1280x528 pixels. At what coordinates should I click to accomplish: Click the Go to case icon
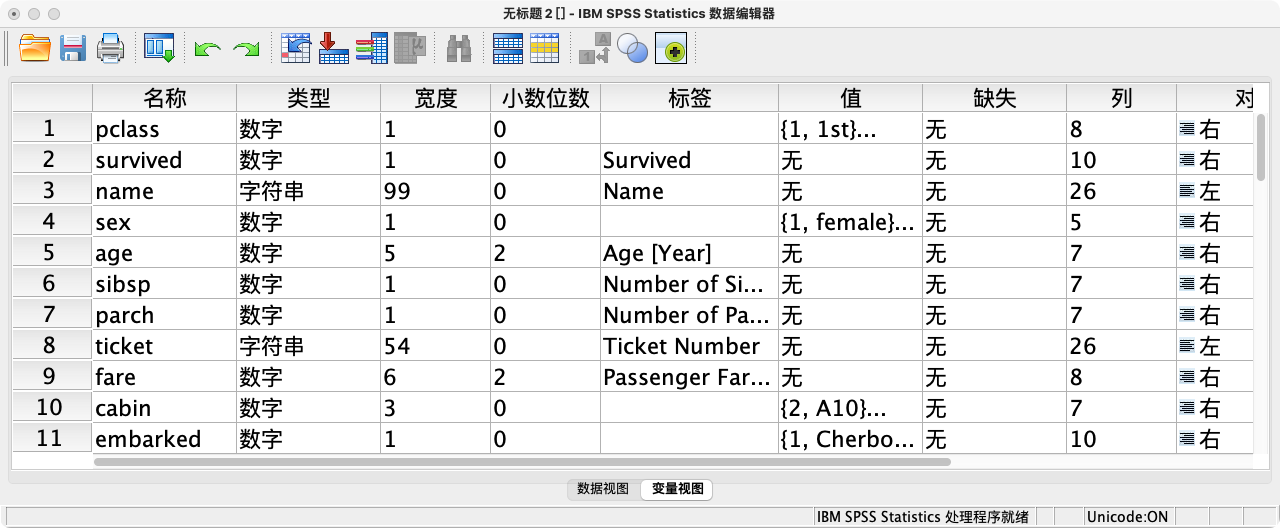(296, 48)
